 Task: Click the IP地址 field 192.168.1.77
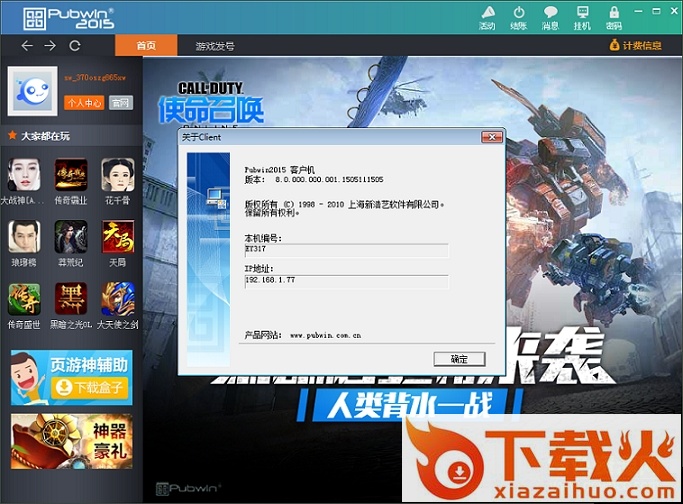pyautogui.click(x=346, y=281)
